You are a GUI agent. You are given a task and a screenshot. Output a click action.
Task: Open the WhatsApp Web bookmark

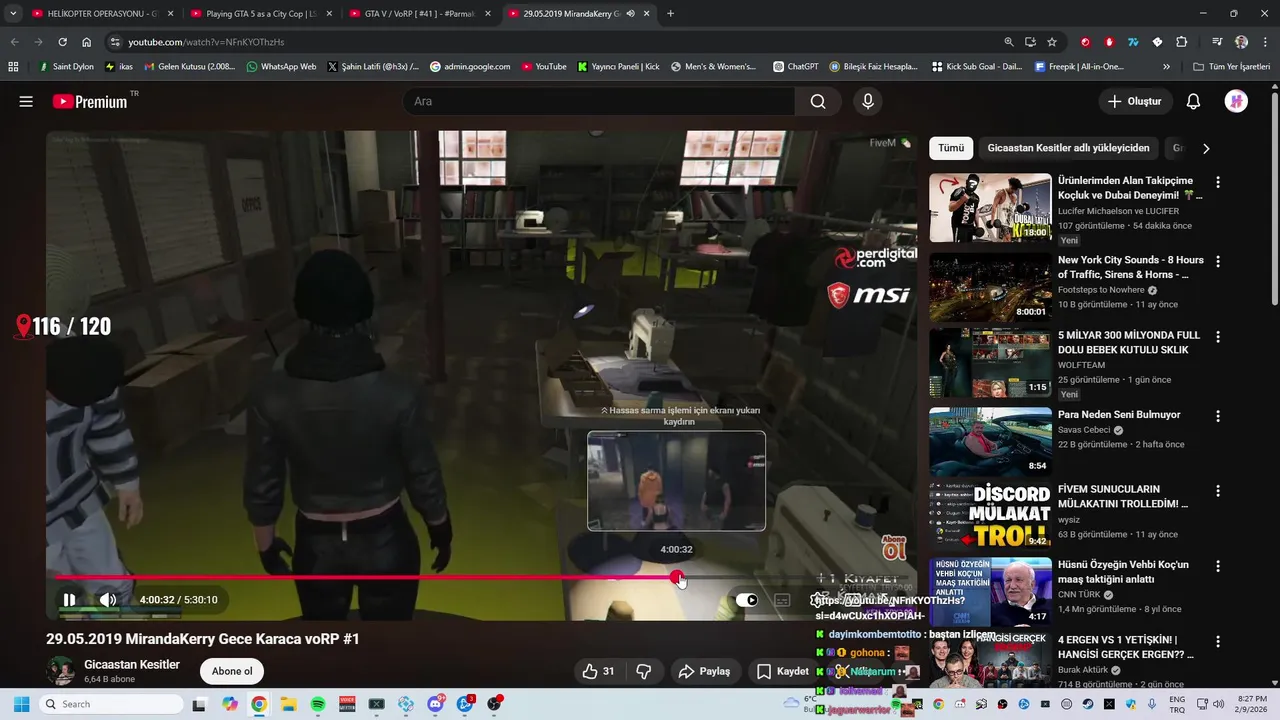tap(281, 67)
